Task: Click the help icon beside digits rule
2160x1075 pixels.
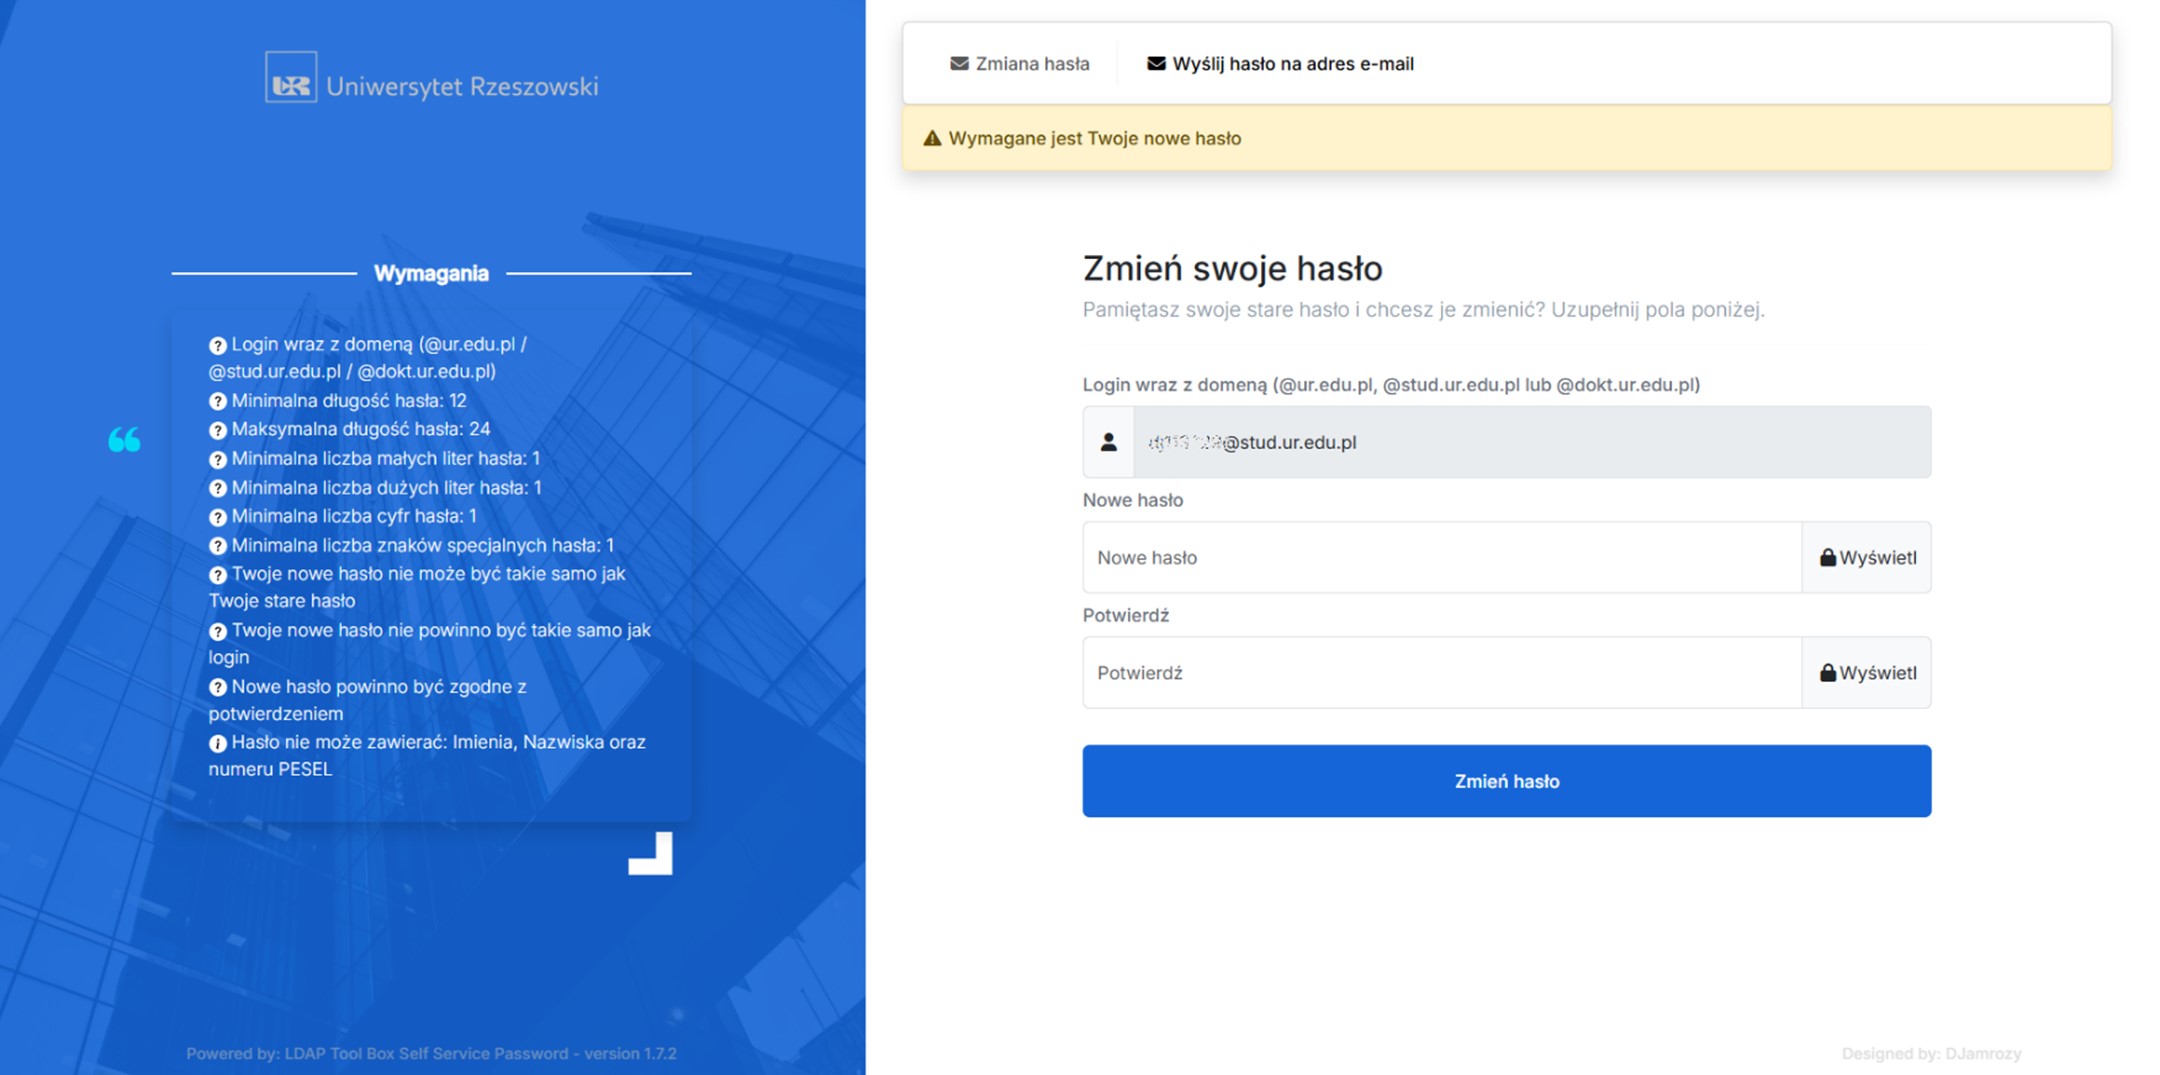Action: pos(218,518)
